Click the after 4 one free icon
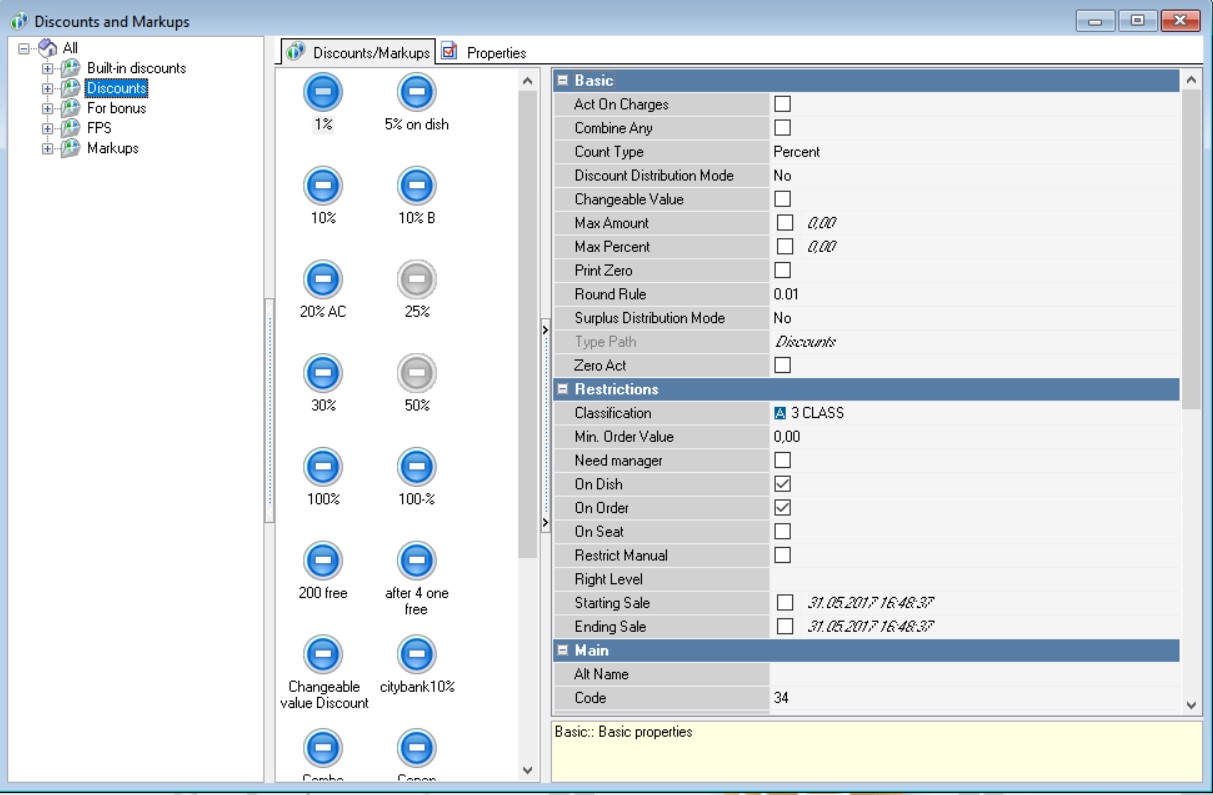The image size is (1213, 795). click(416, 561)
